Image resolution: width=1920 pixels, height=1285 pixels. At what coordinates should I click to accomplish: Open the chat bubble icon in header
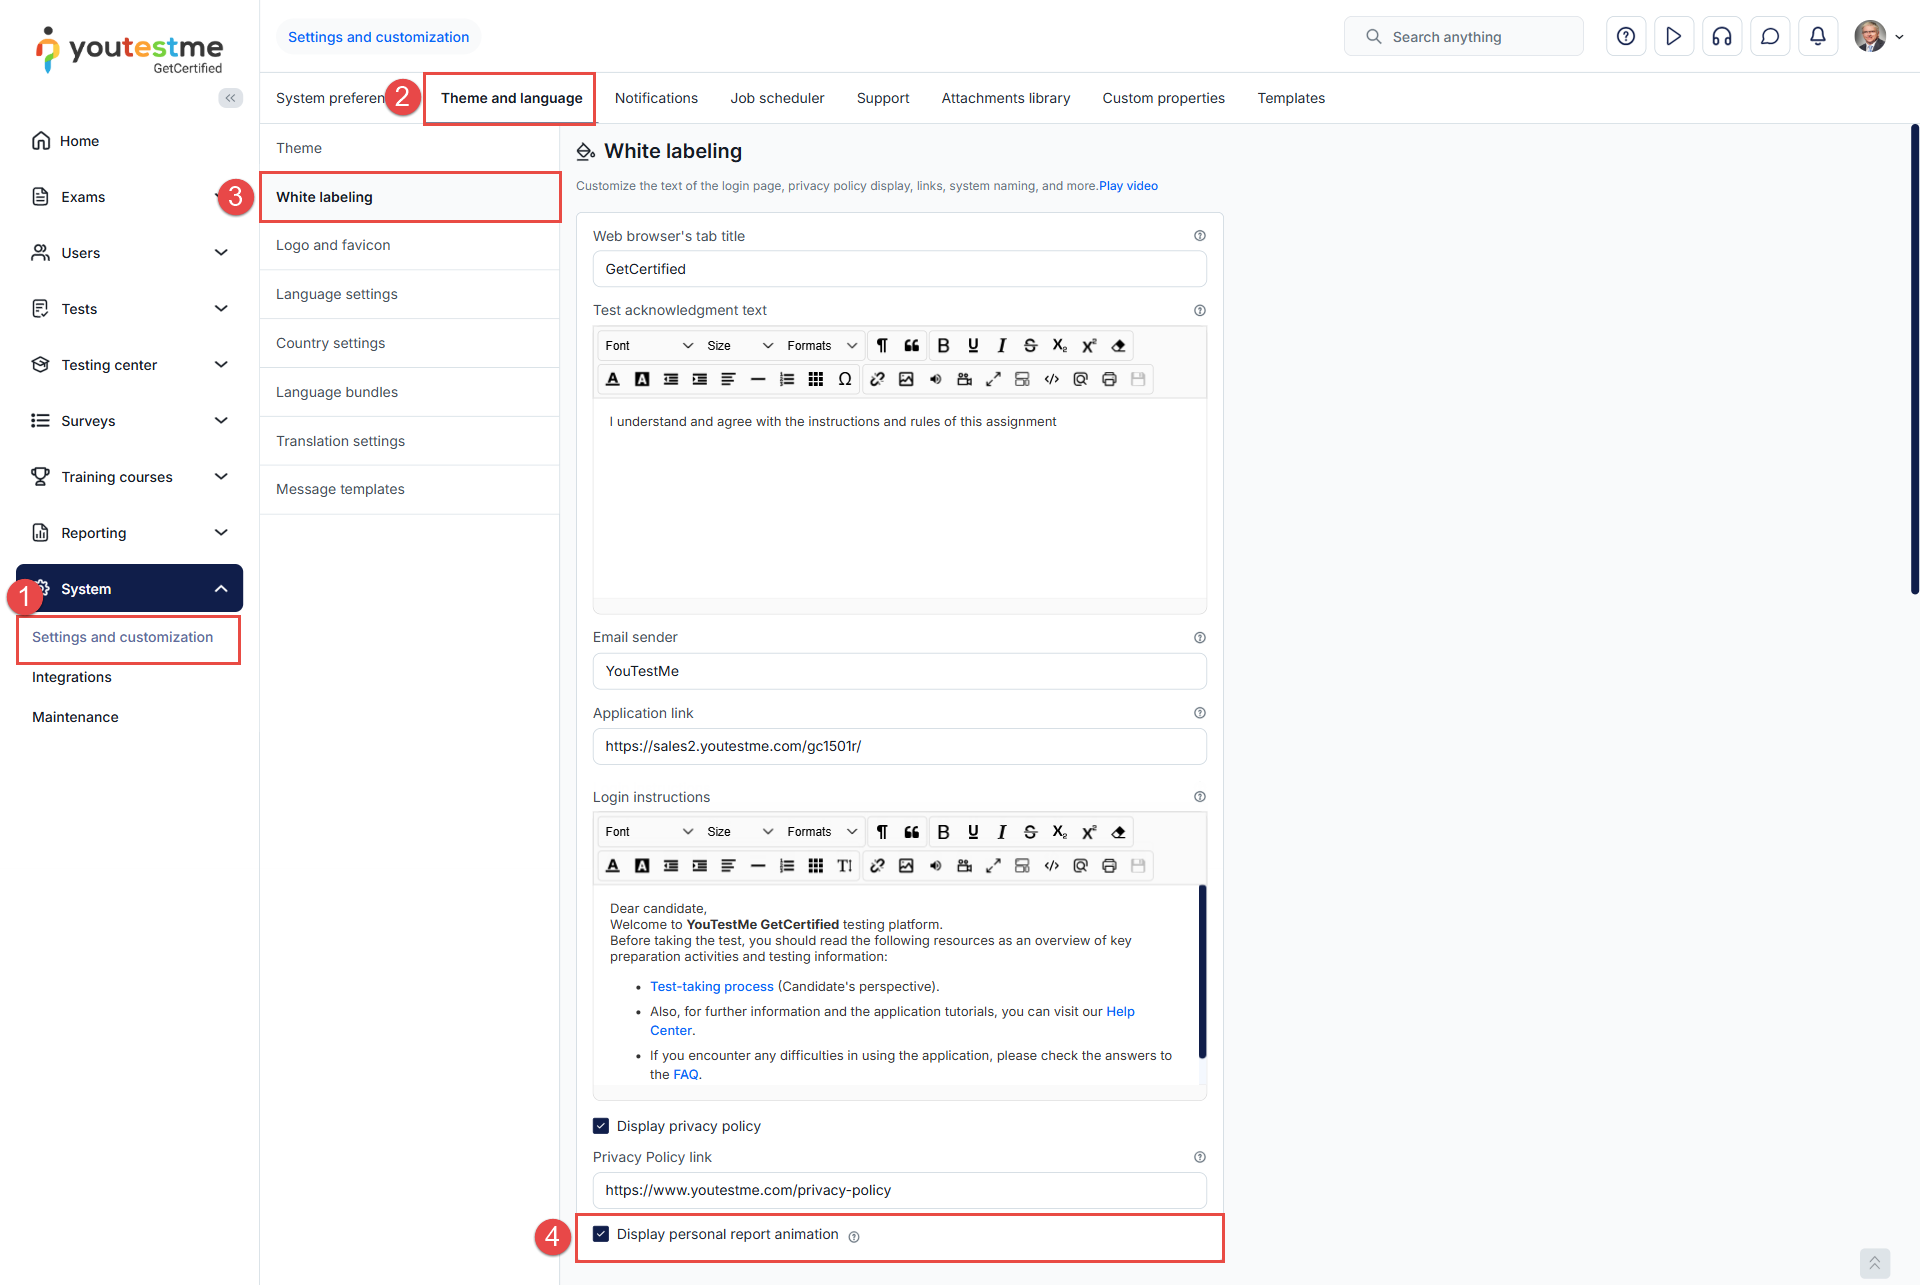(1770, 37)
